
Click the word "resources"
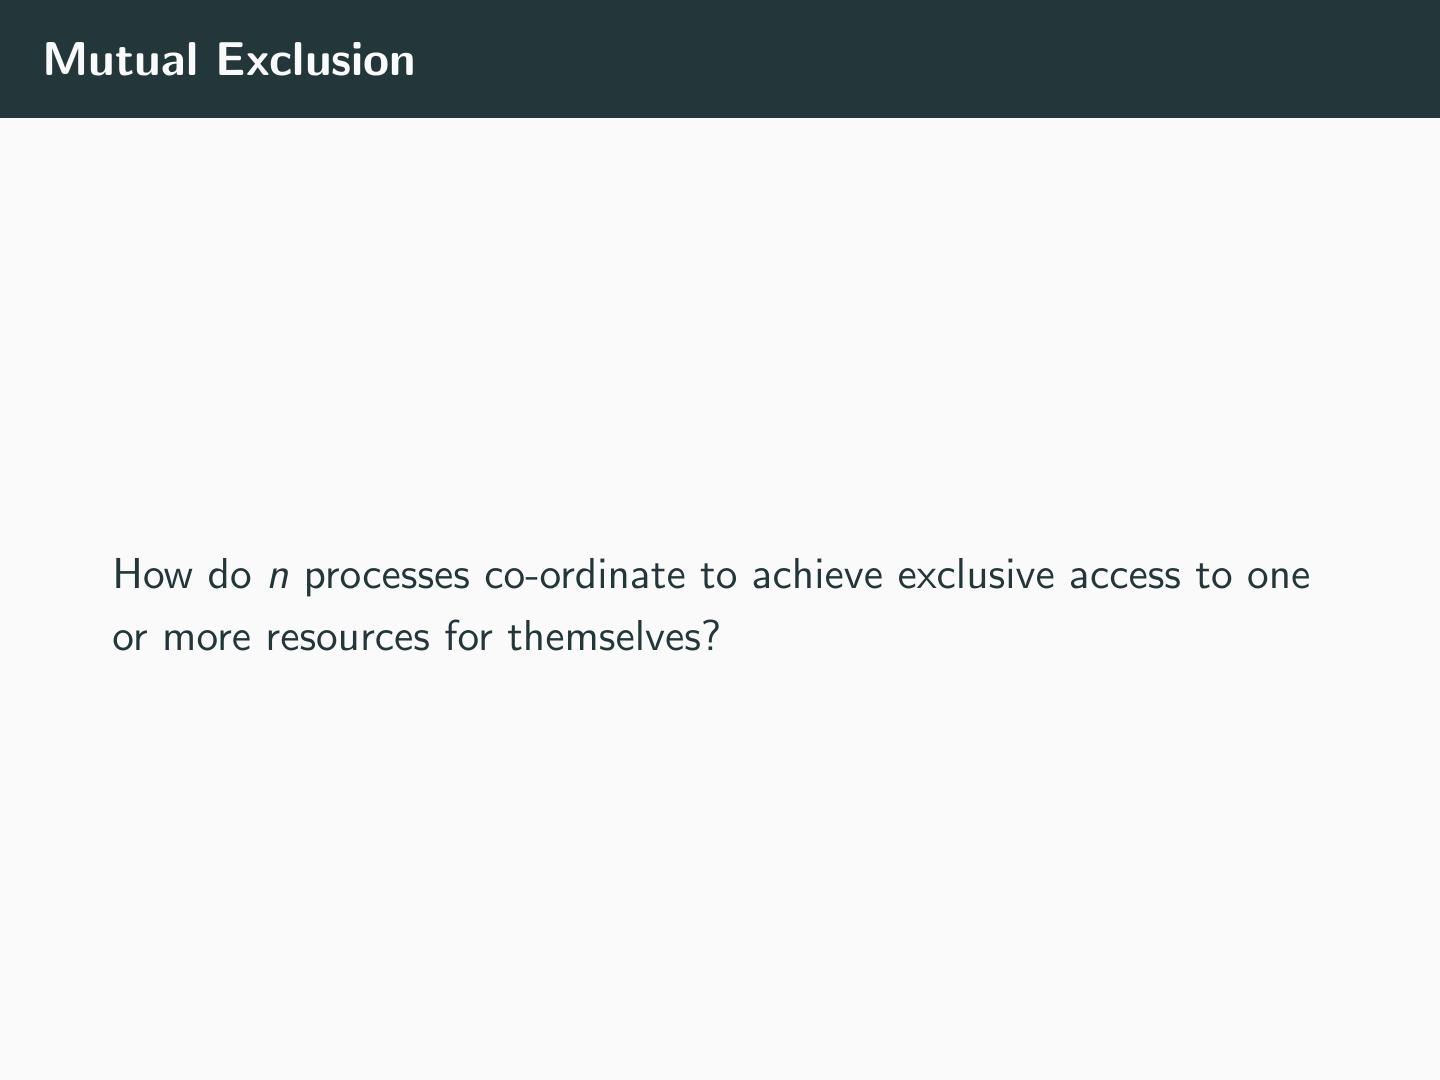[x=347, y=638]
